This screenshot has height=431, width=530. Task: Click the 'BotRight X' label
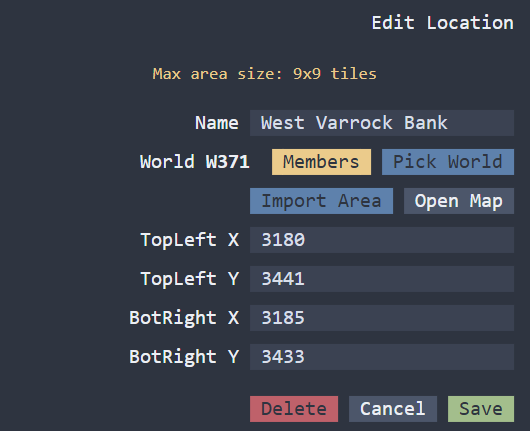[x=184, y=318]
